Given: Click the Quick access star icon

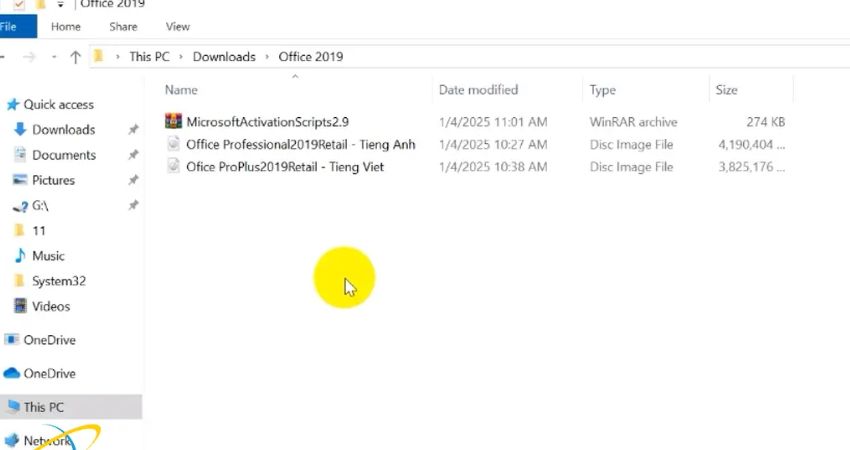Looking at the screenshot, I should point(13,105).
